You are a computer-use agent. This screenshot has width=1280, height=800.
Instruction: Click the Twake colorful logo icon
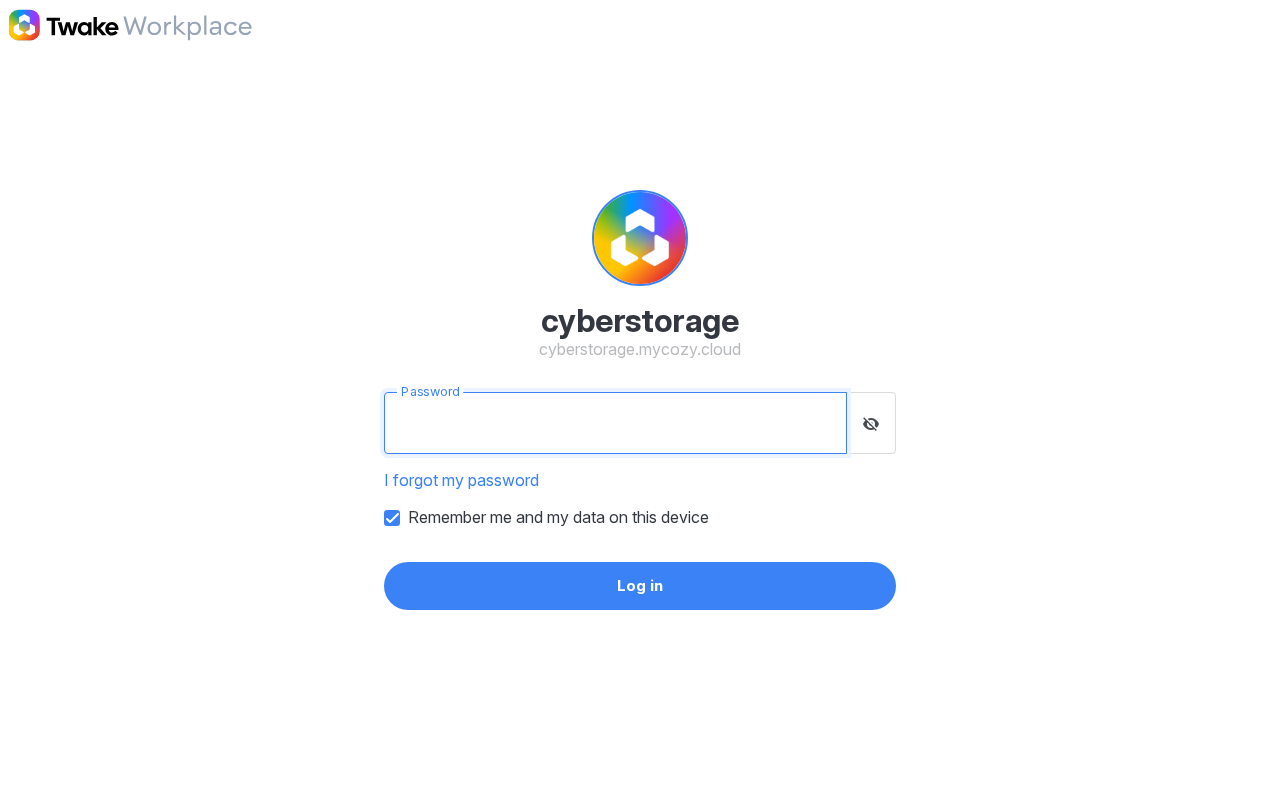[24, 25]
